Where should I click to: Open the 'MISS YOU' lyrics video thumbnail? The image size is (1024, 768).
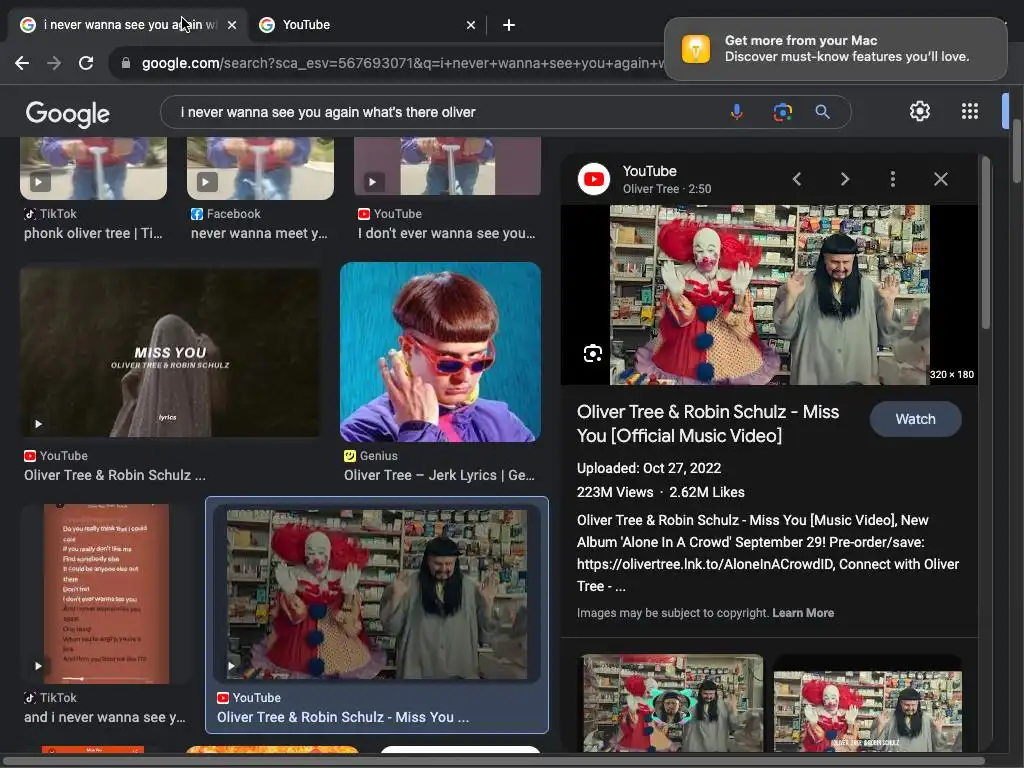(170, 352)
